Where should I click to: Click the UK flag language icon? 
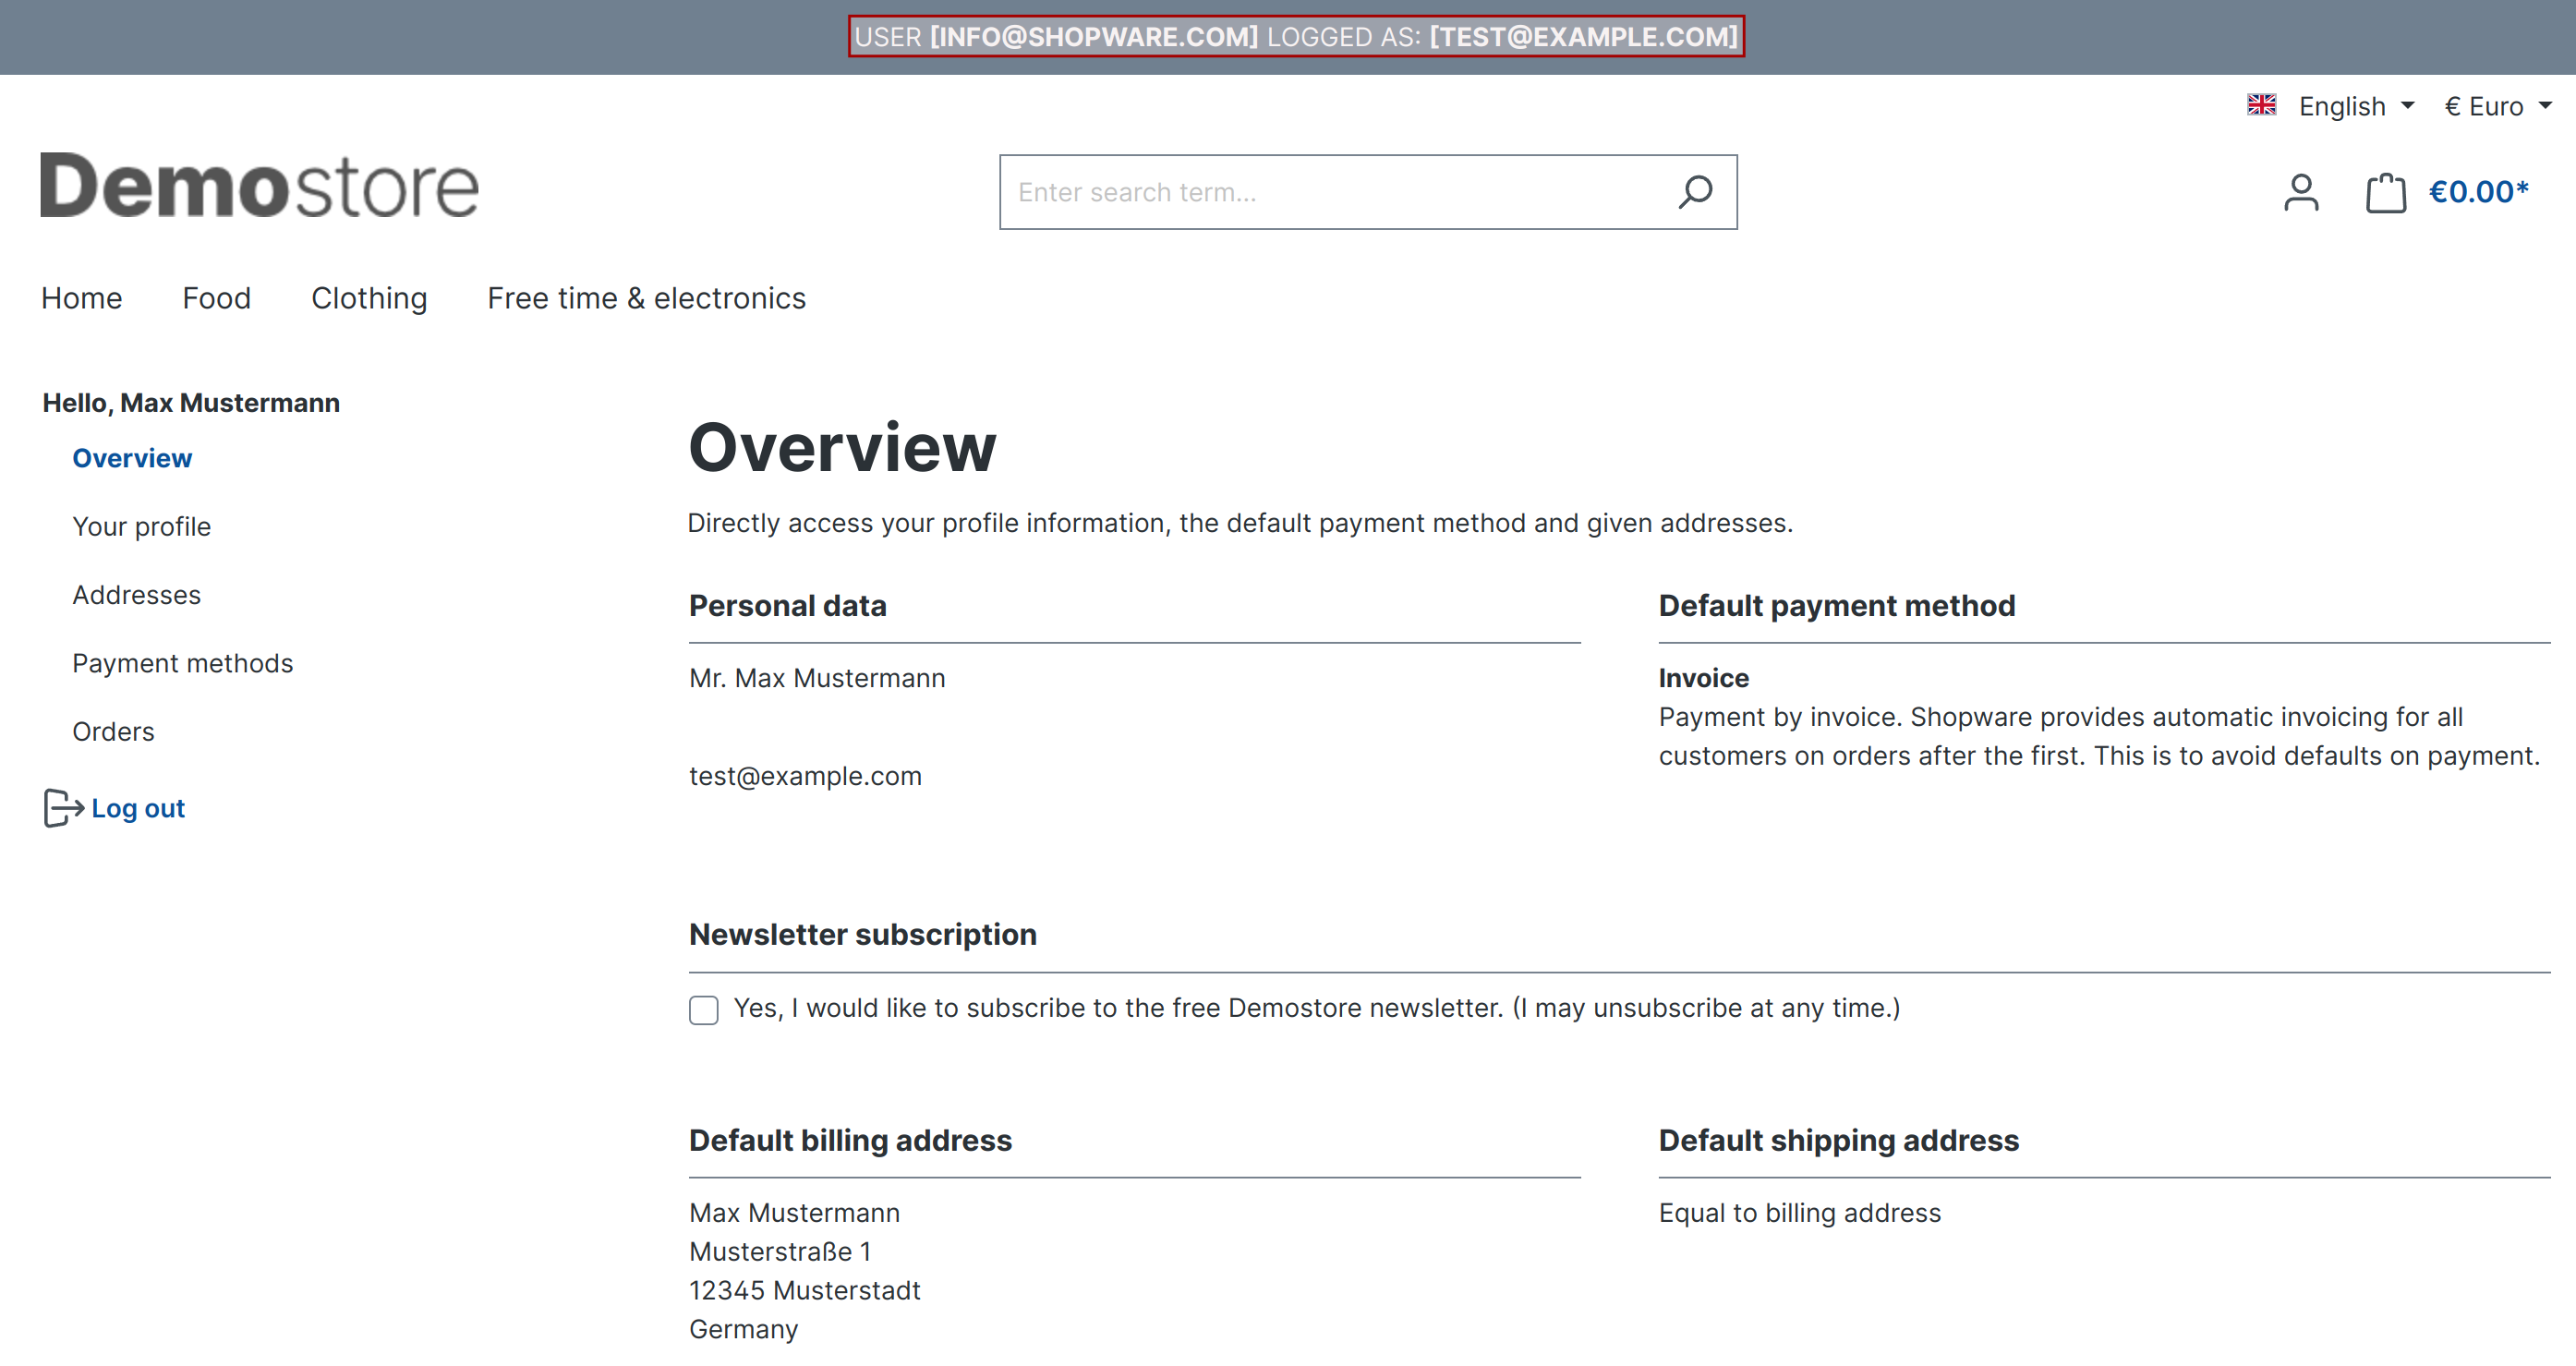click(x=2261, y=105)
